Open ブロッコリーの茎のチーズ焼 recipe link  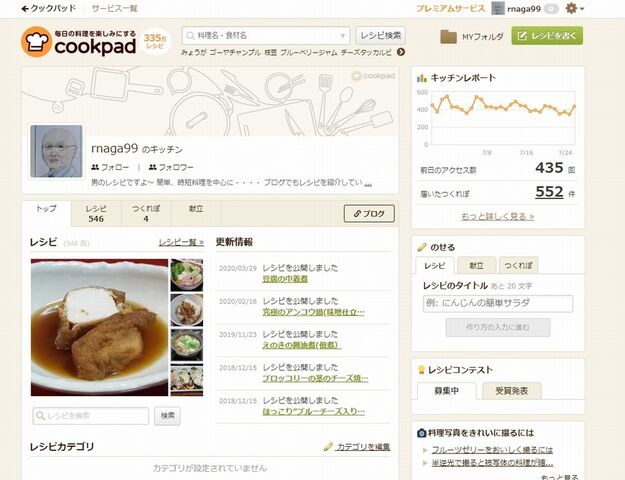pyautogui.click(x=315, y=378)
